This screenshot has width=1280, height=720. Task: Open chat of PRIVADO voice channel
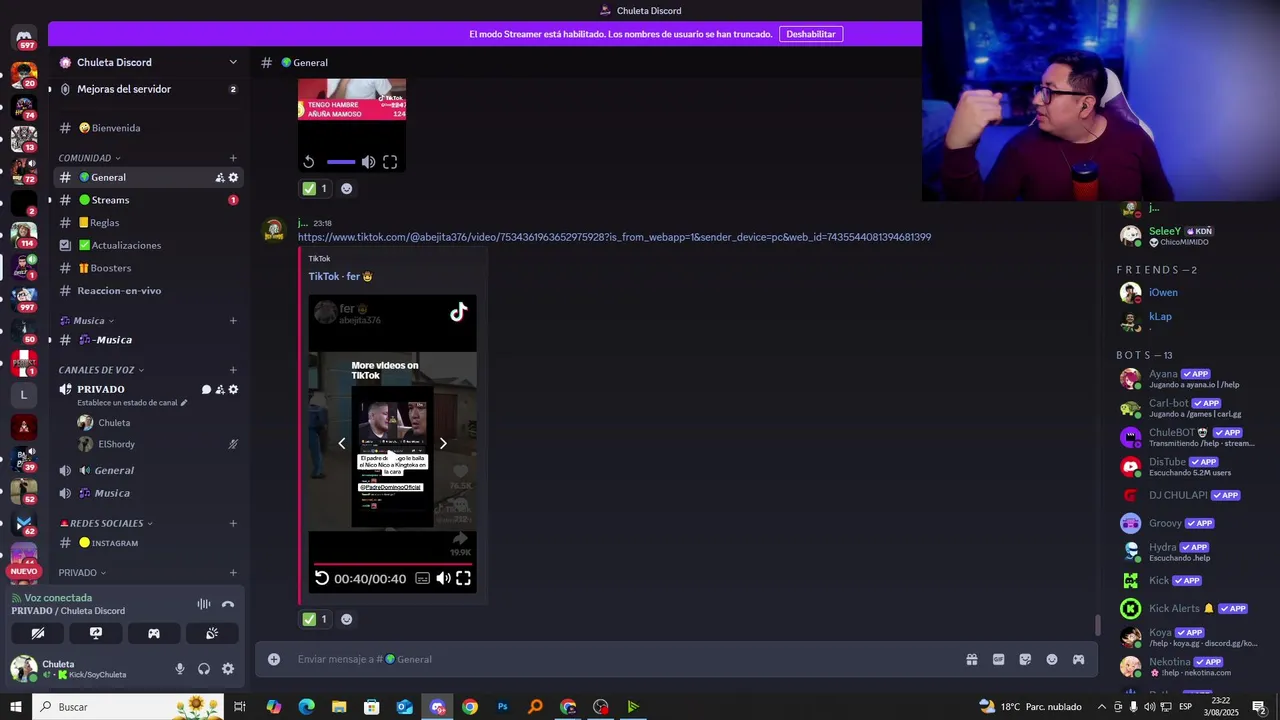(207, 389)
